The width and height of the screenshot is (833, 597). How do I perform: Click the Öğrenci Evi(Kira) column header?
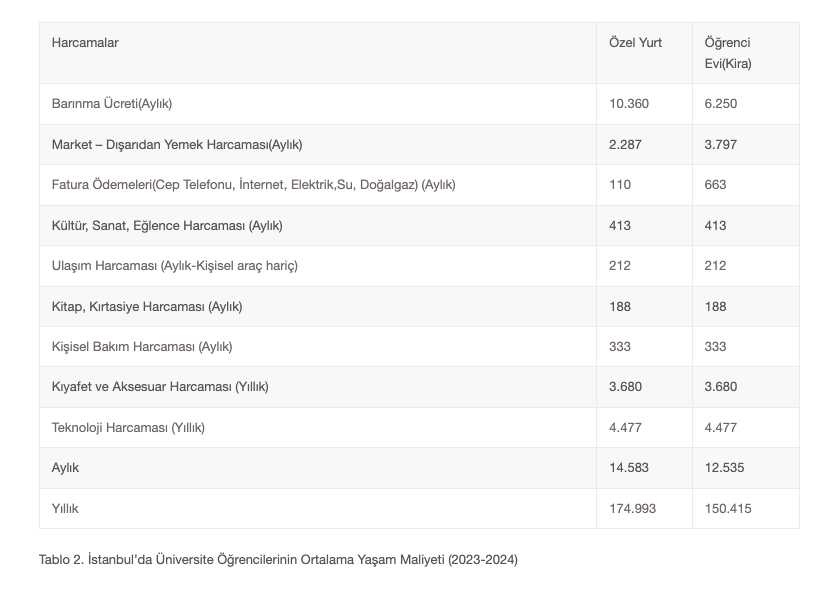click(x=727, y=53)
